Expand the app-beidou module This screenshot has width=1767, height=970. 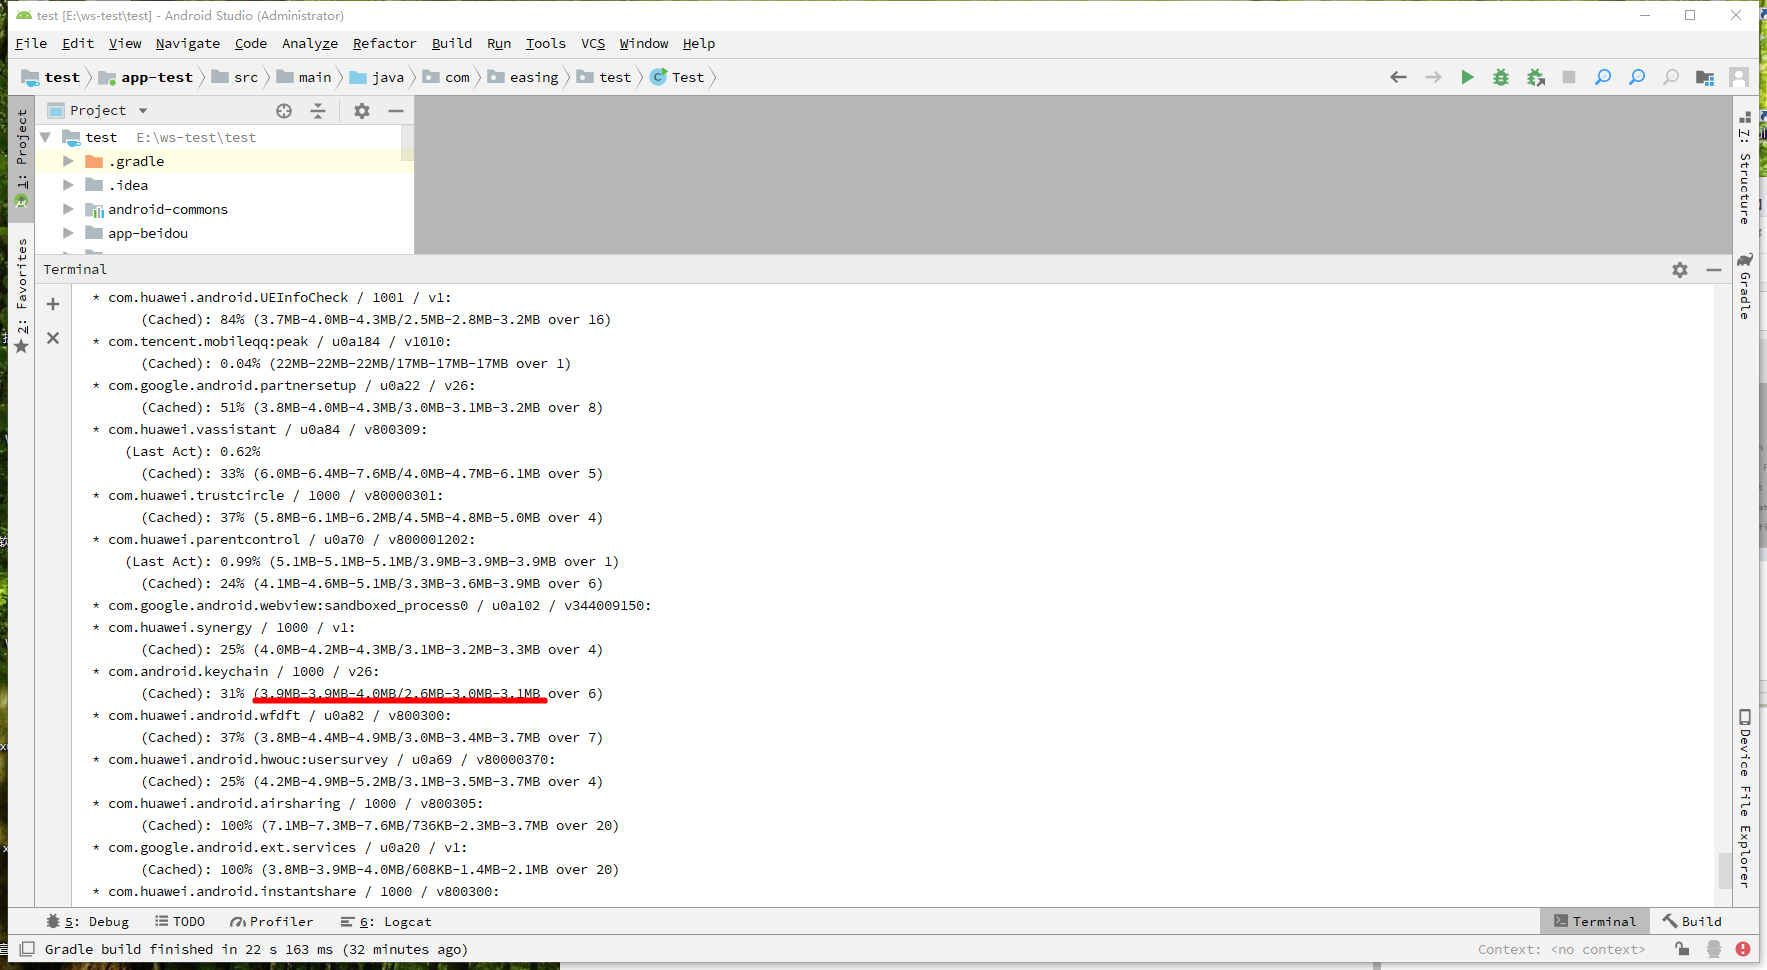click(x=68, y=233)
